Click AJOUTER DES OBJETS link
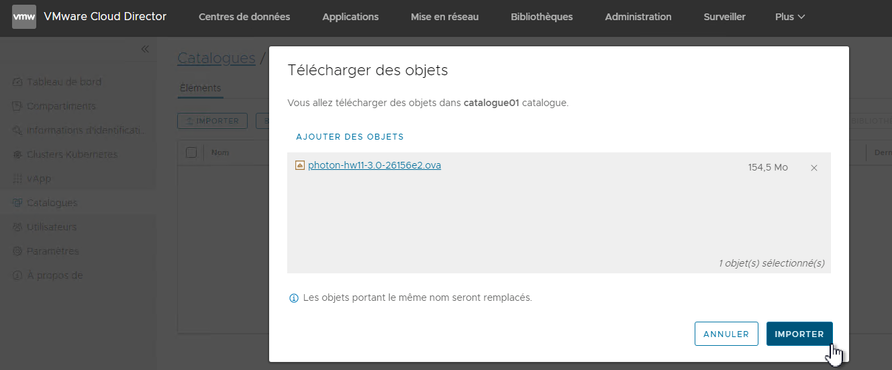 [350, 137]
